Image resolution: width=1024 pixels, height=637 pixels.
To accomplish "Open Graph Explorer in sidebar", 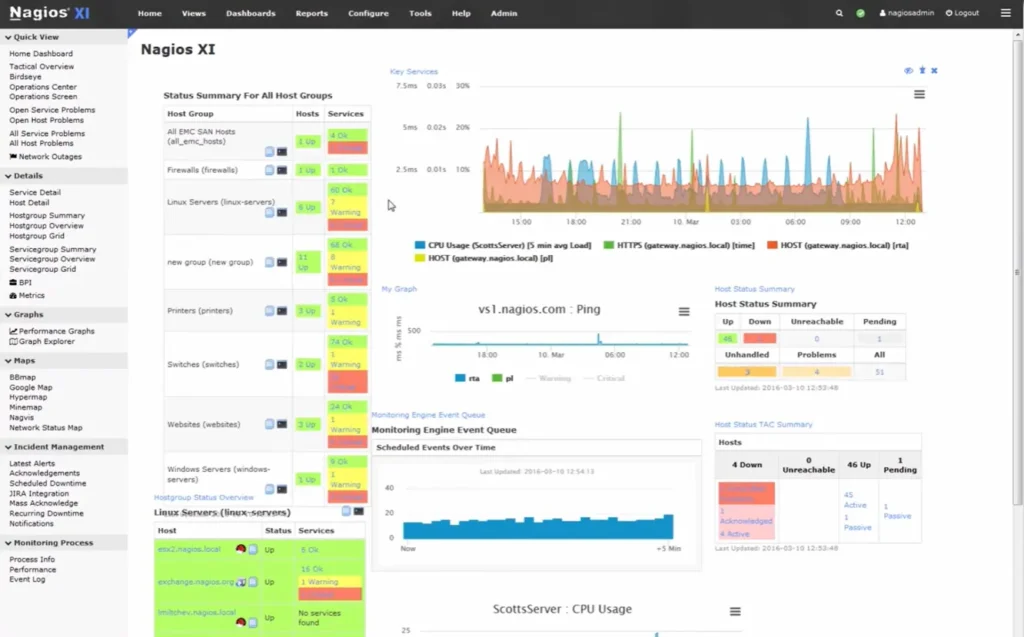I will 42,341.
